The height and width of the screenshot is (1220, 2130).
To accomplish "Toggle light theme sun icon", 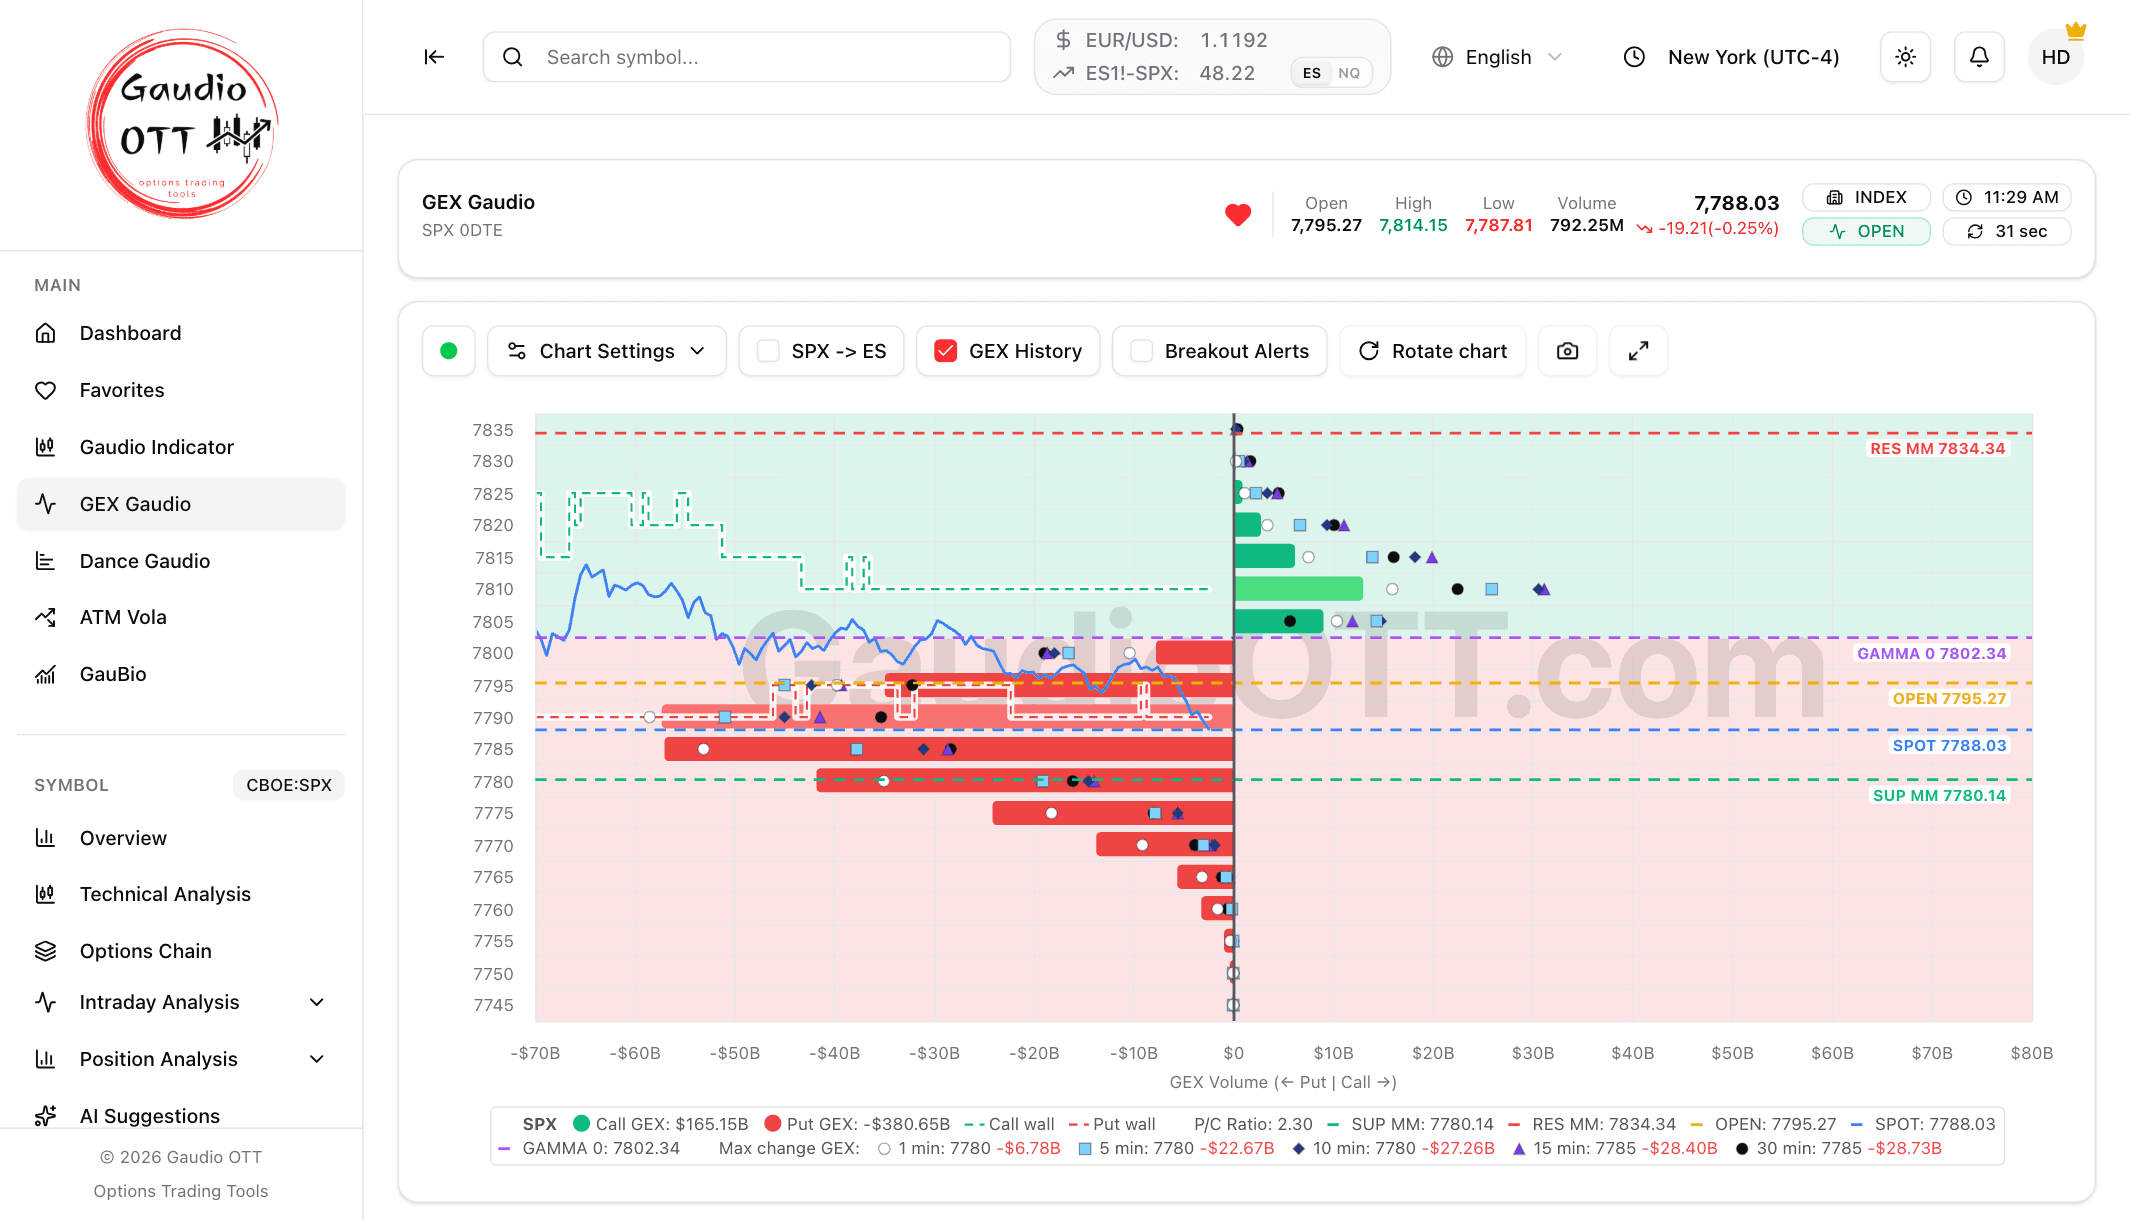I will click(1905, 57).
